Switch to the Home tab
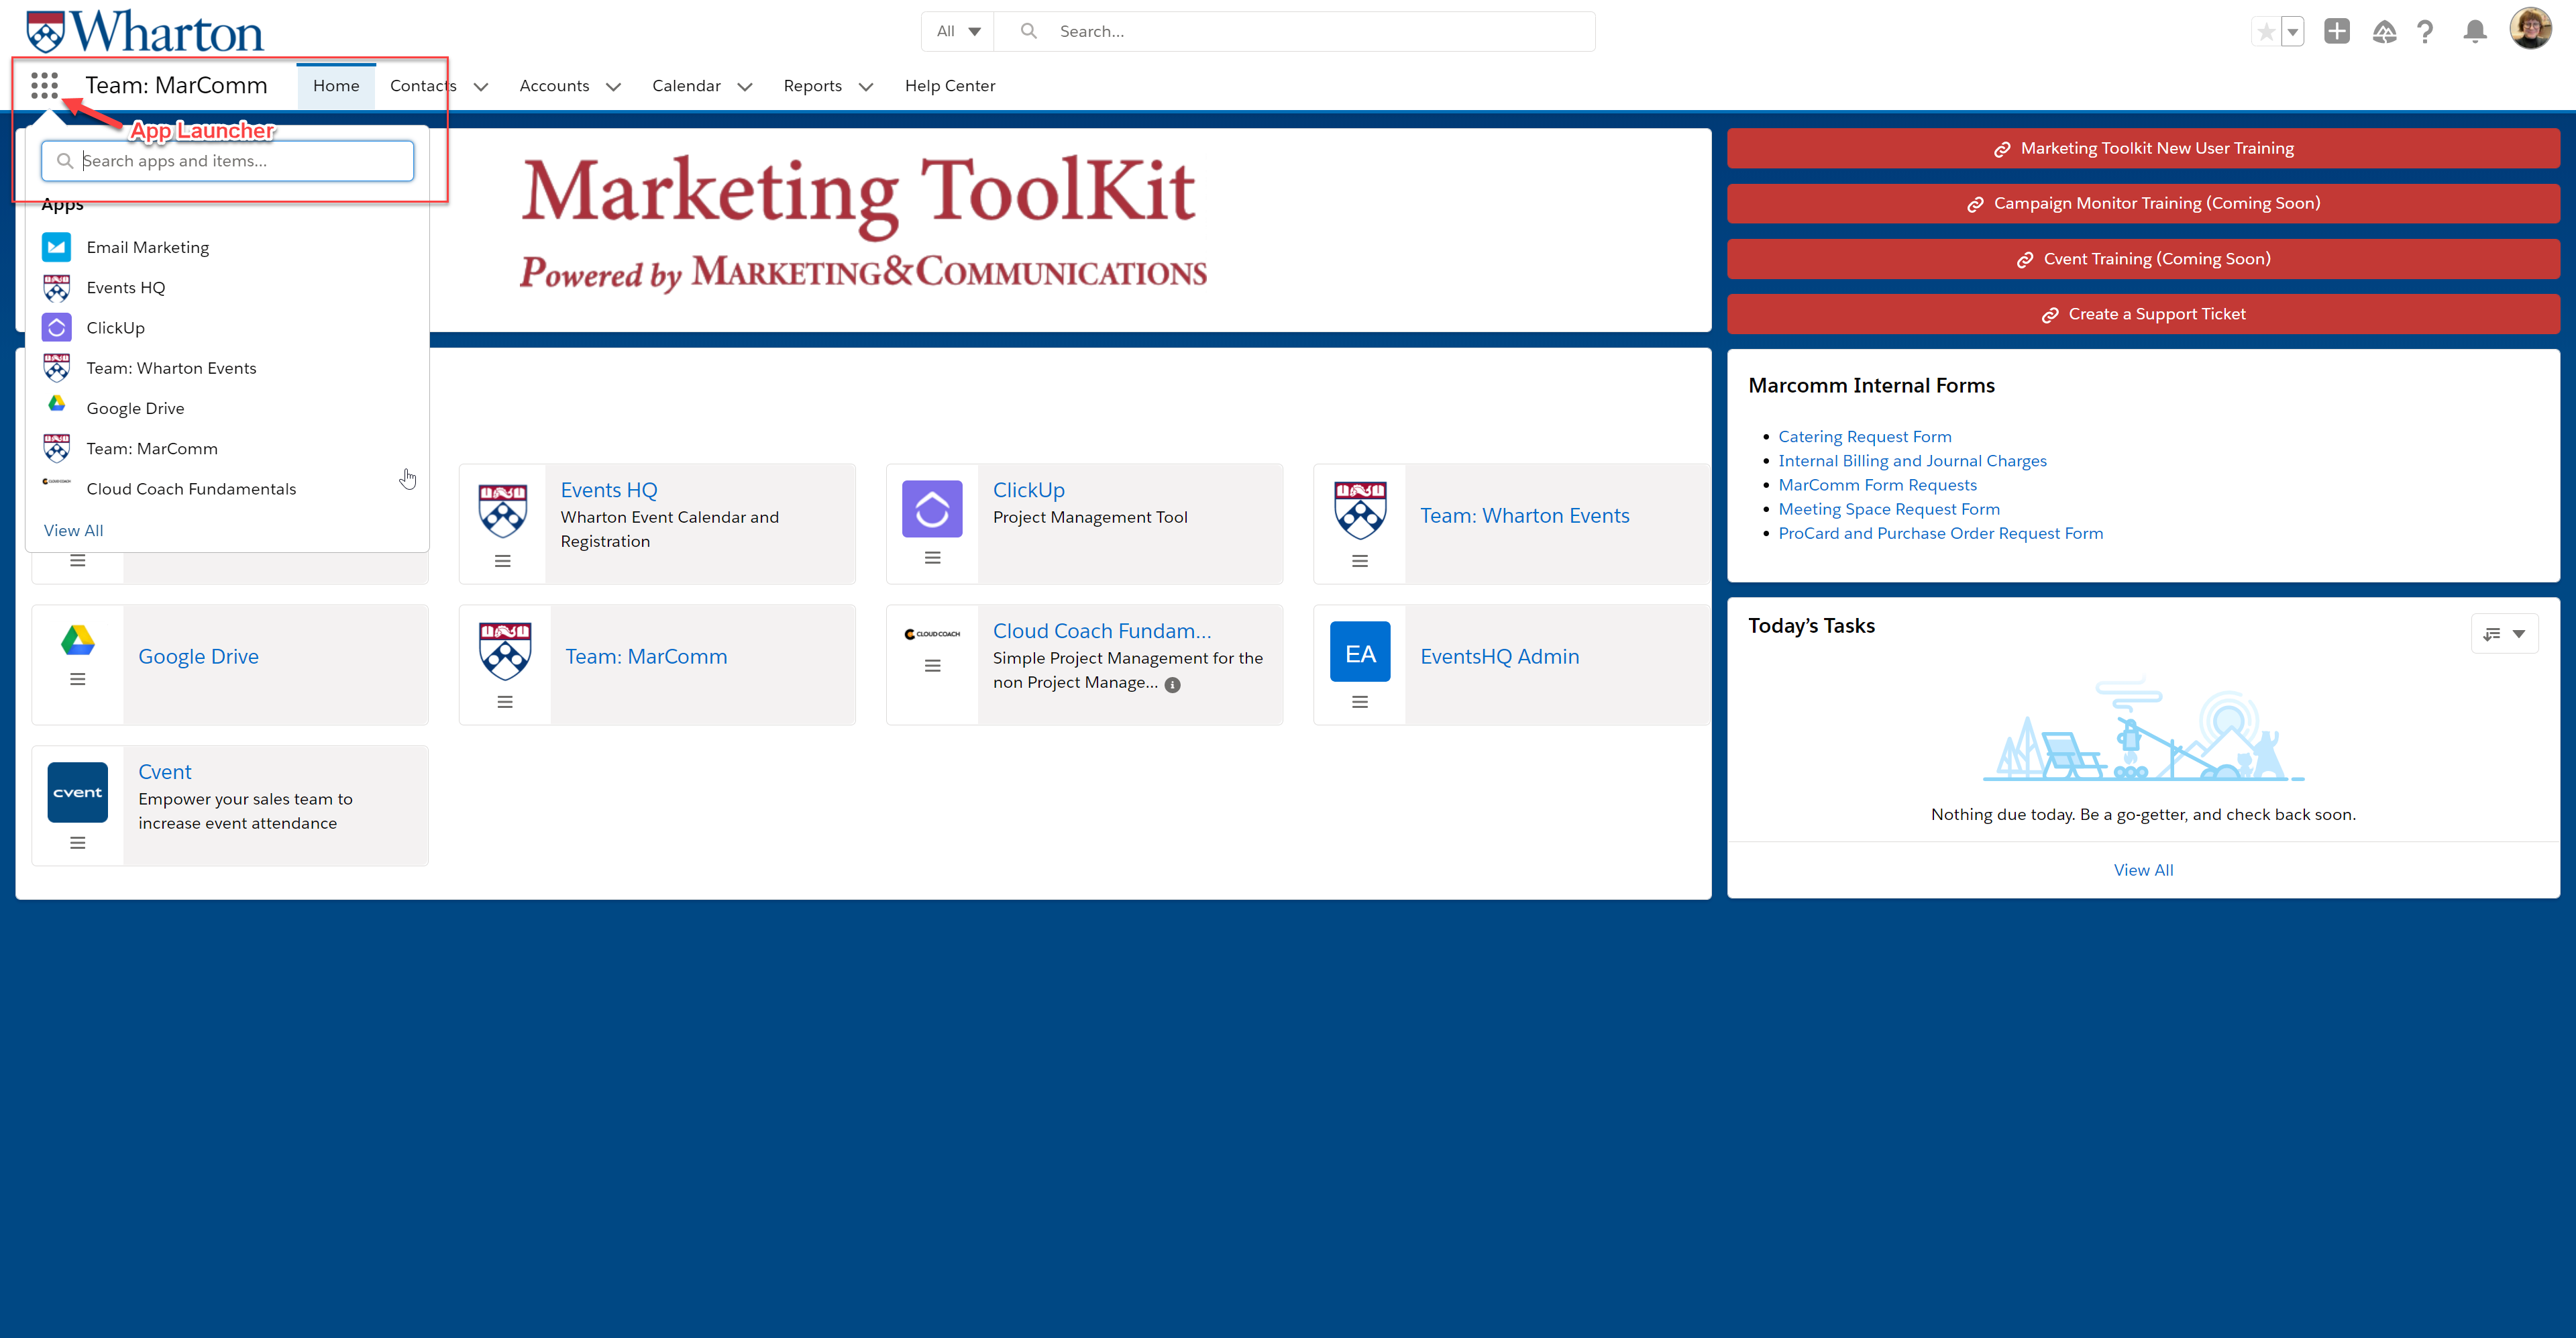This screenshot has width=2576, height=1338. 336,86
